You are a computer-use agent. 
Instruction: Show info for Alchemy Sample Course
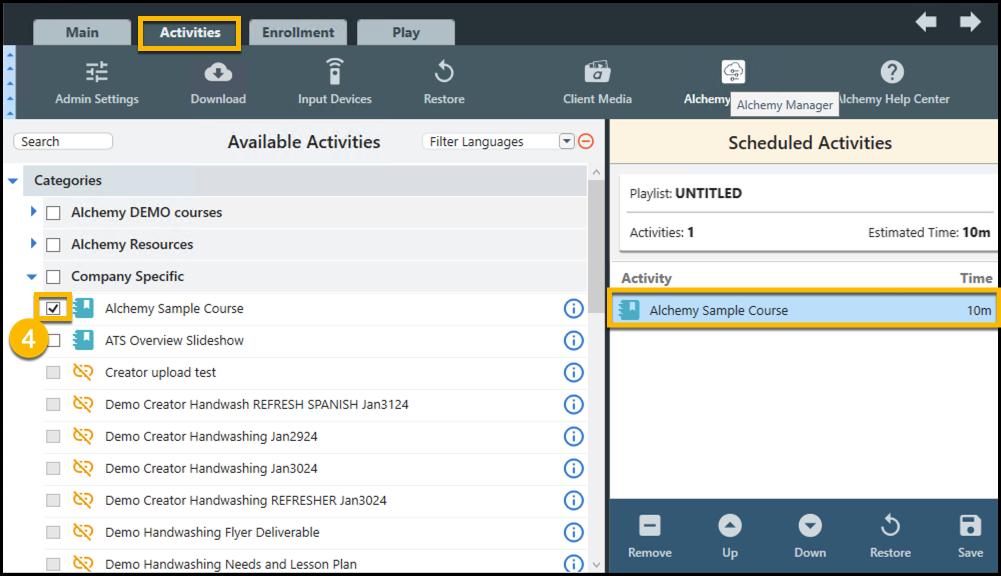(573, 308)
